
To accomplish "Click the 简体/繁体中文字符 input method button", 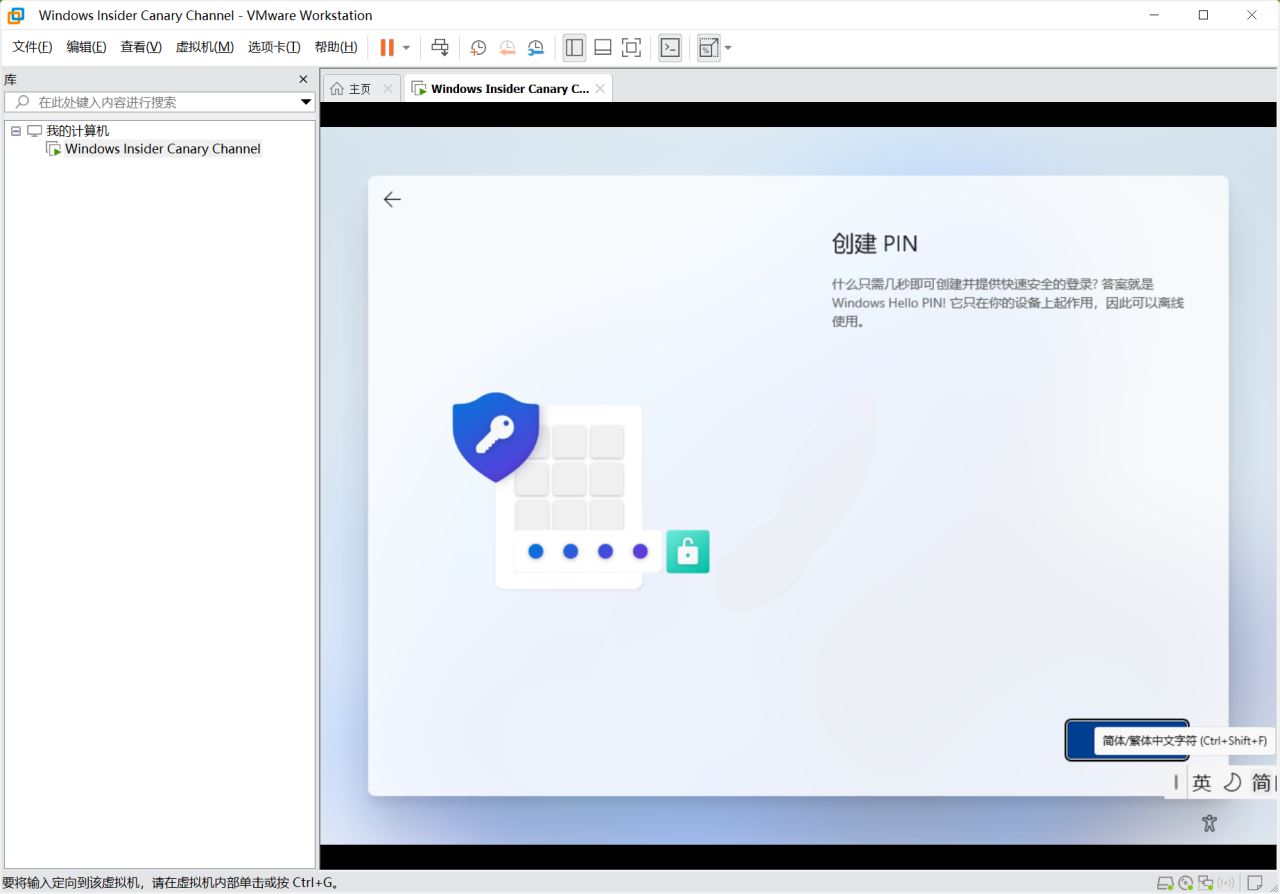I will point(1127,740).
